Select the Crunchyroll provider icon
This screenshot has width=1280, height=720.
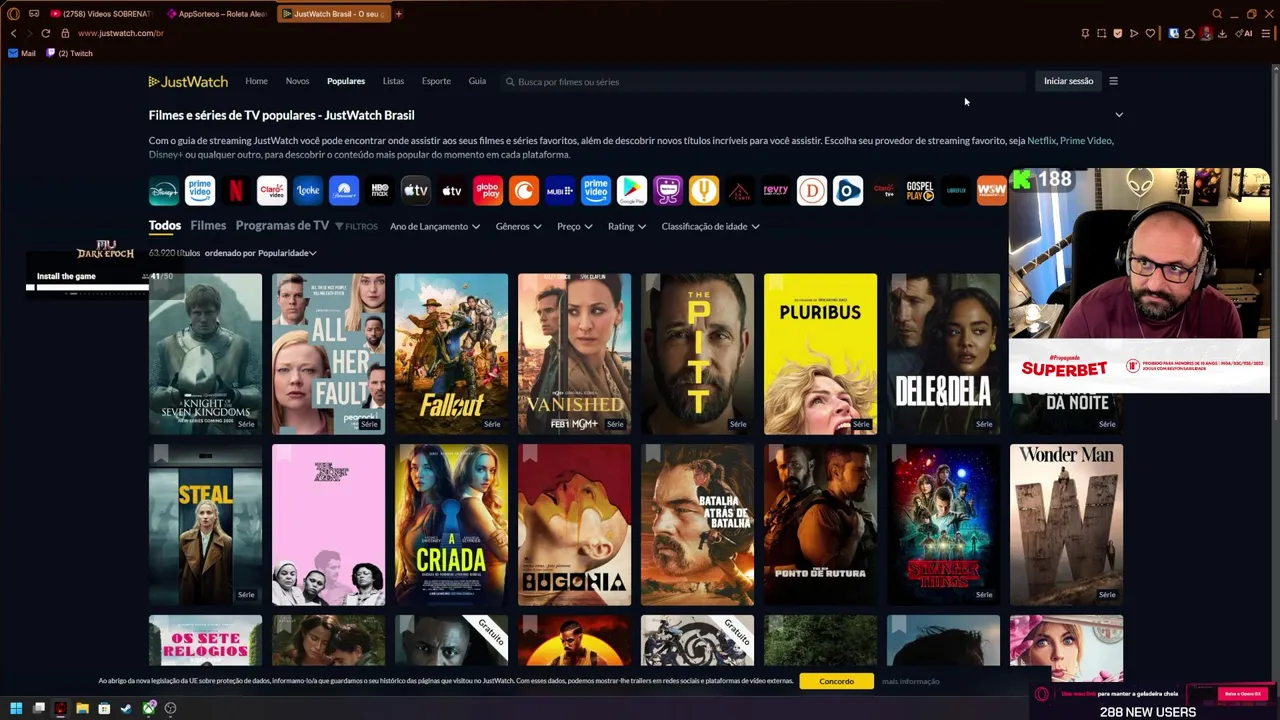[524, 190]
